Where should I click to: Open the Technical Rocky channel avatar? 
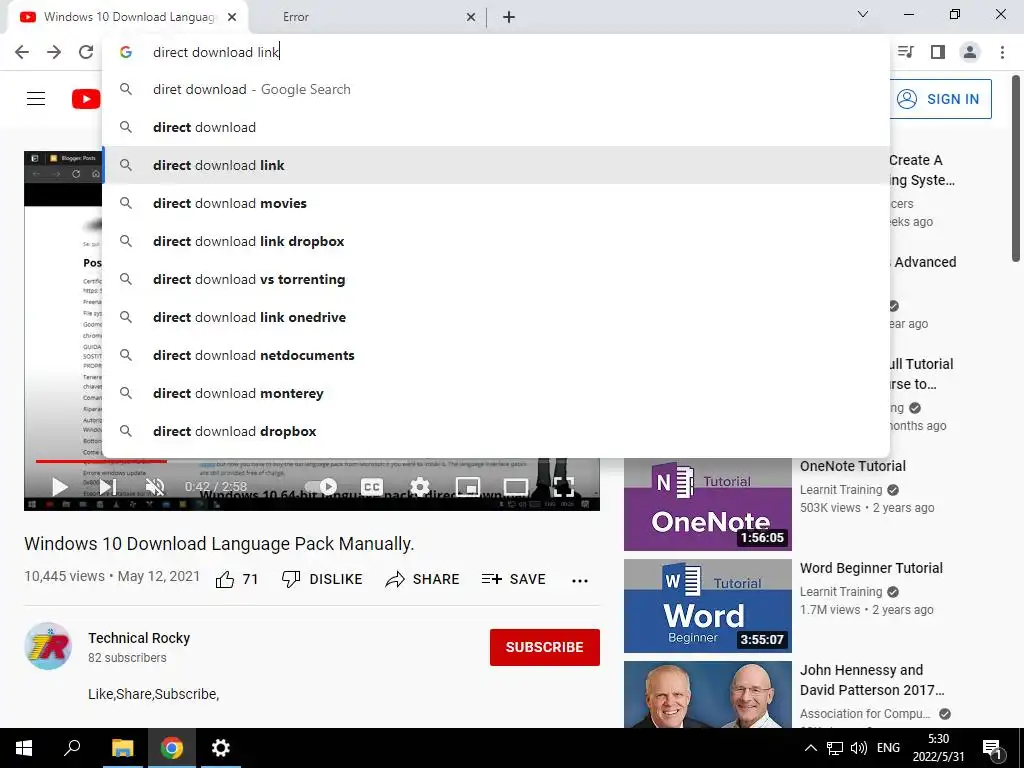pos(48,647)
